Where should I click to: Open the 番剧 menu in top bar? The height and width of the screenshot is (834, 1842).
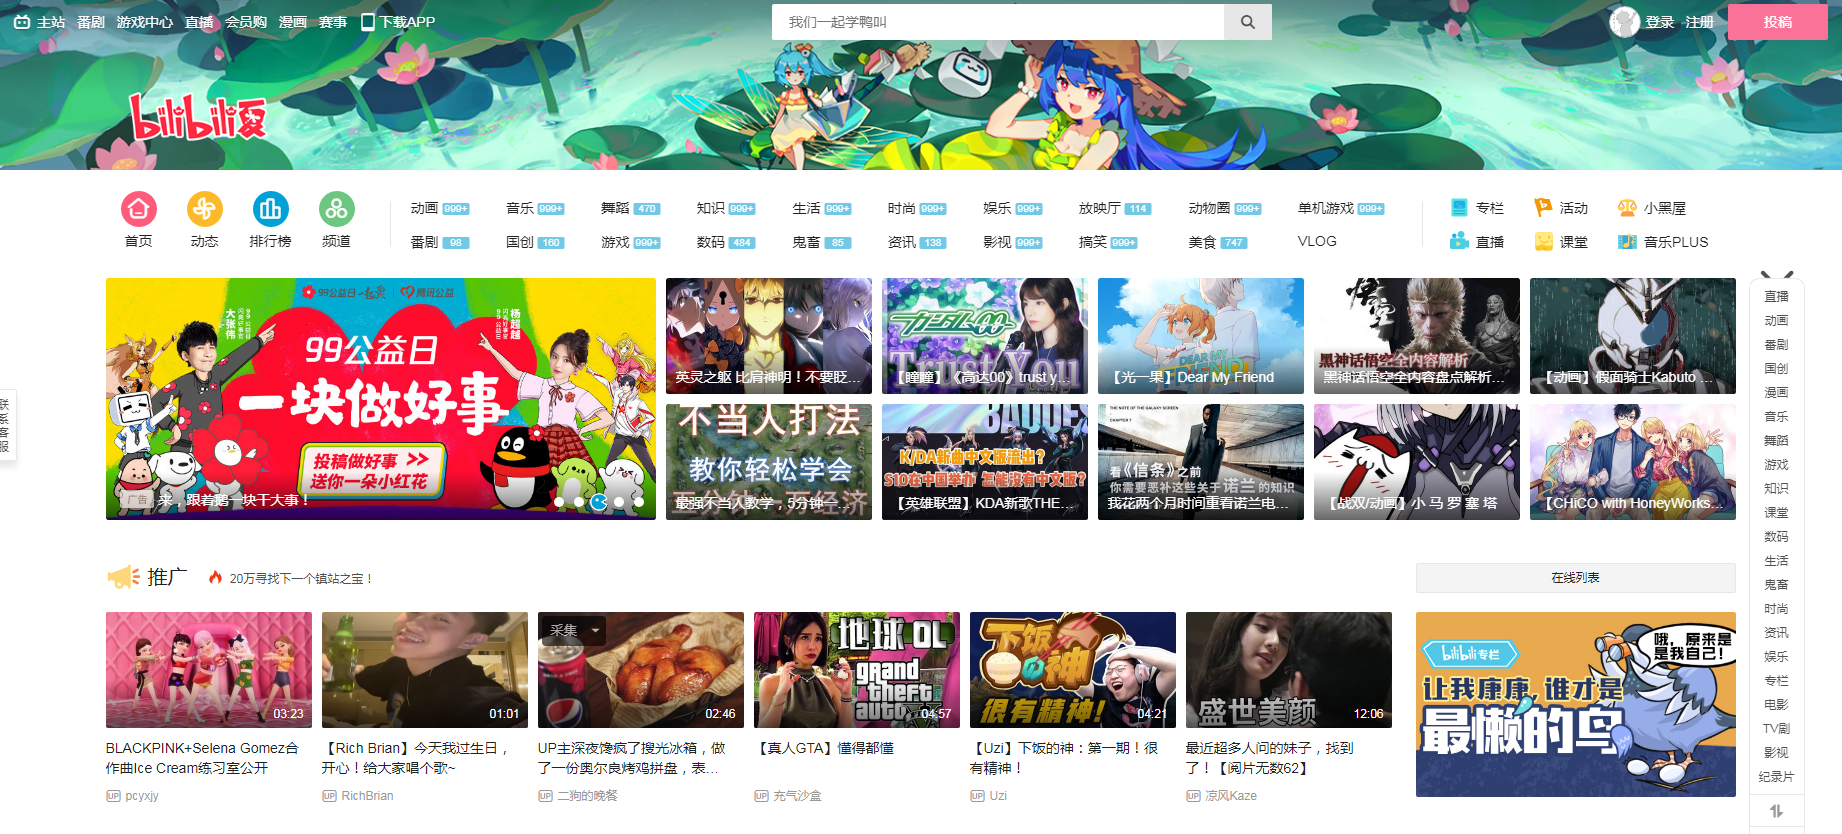[x=91, y=21]
